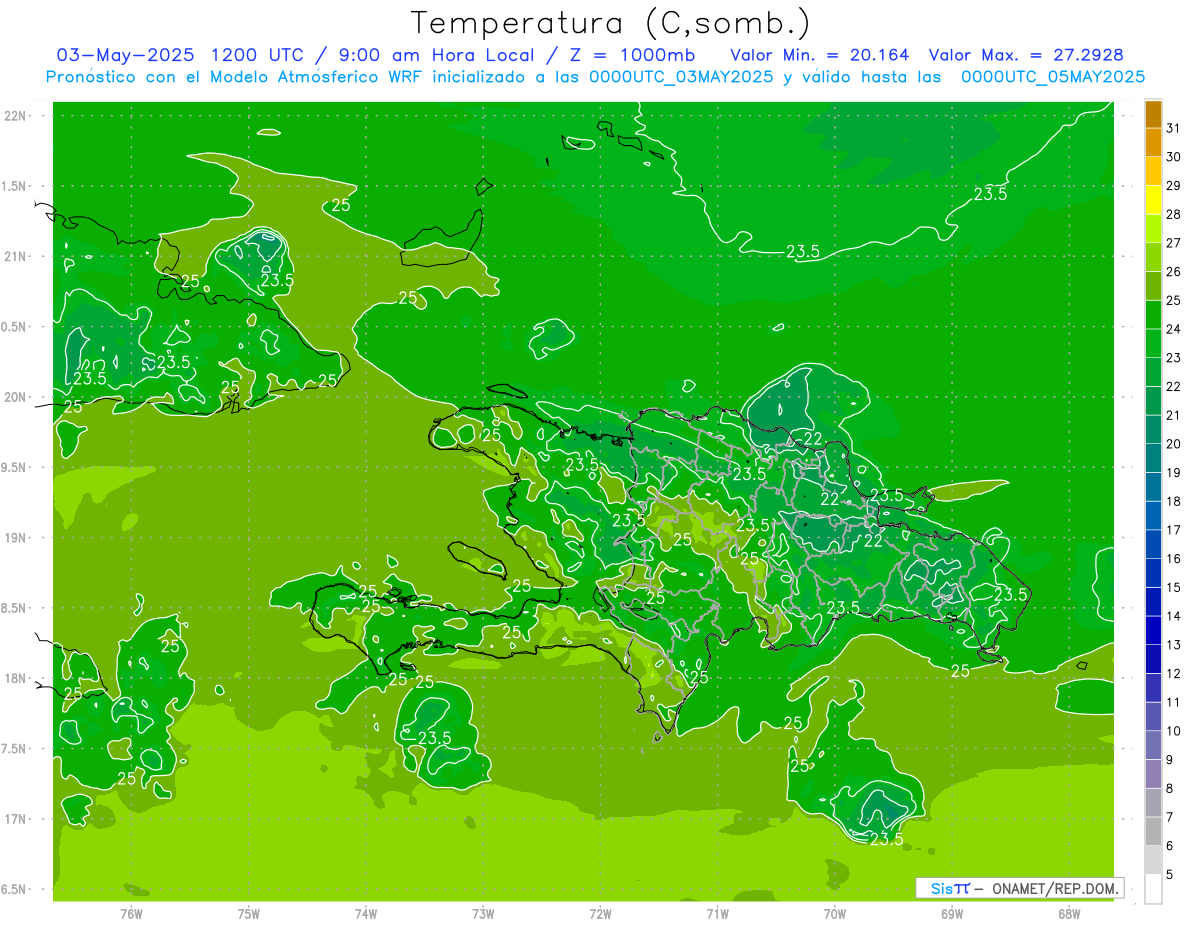Screen dimensions: 1200x927
Task: Click the colorbar value 24
Action: point(1174,329)
